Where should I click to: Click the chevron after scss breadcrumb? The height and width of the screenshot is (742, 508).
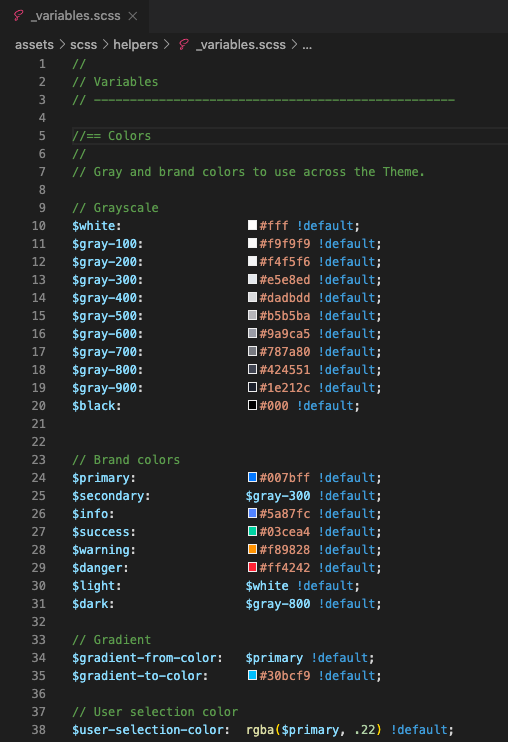coord(105,44)
